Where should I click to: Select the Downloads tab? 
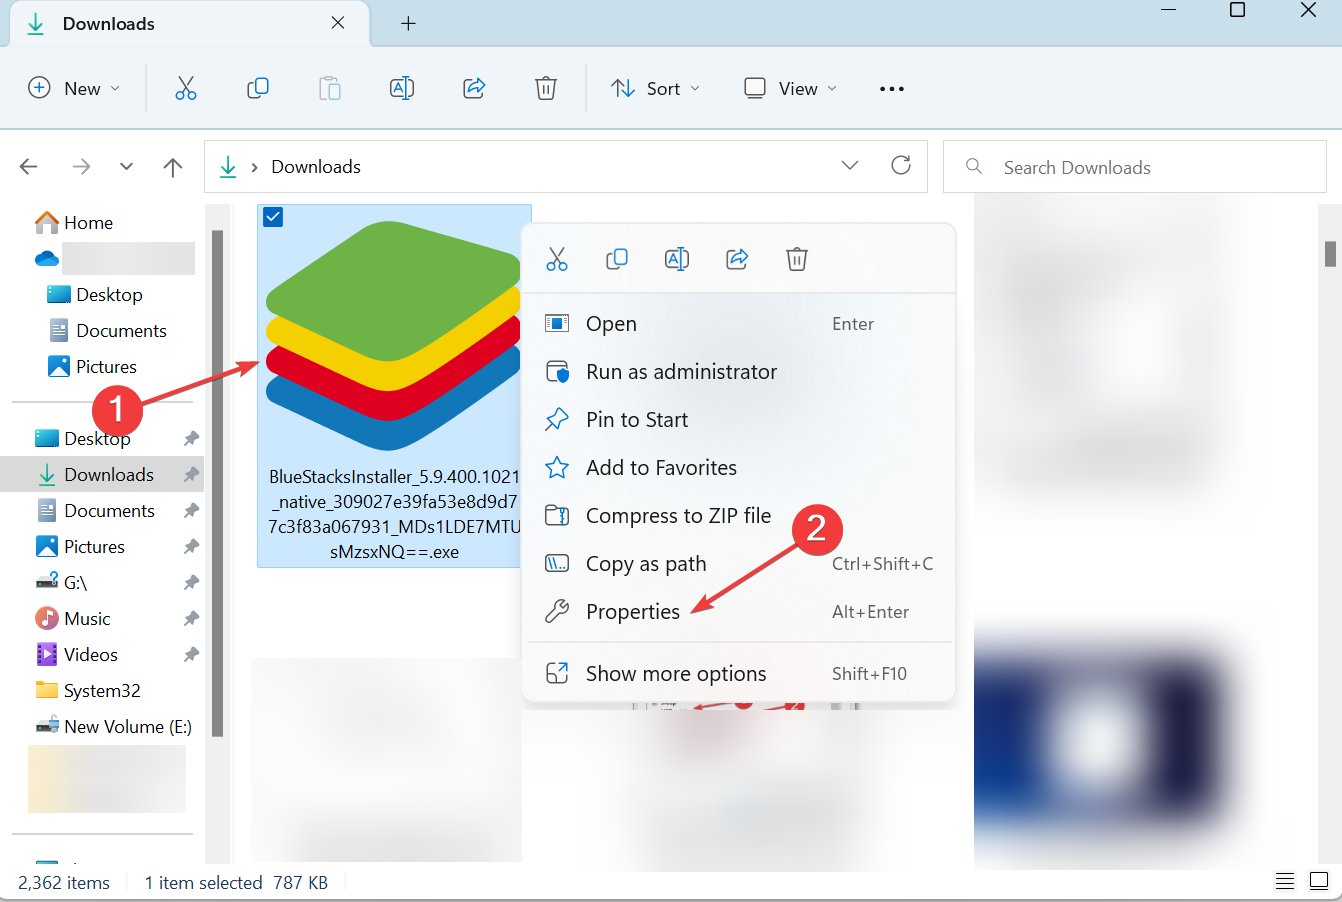pos(190,23)
